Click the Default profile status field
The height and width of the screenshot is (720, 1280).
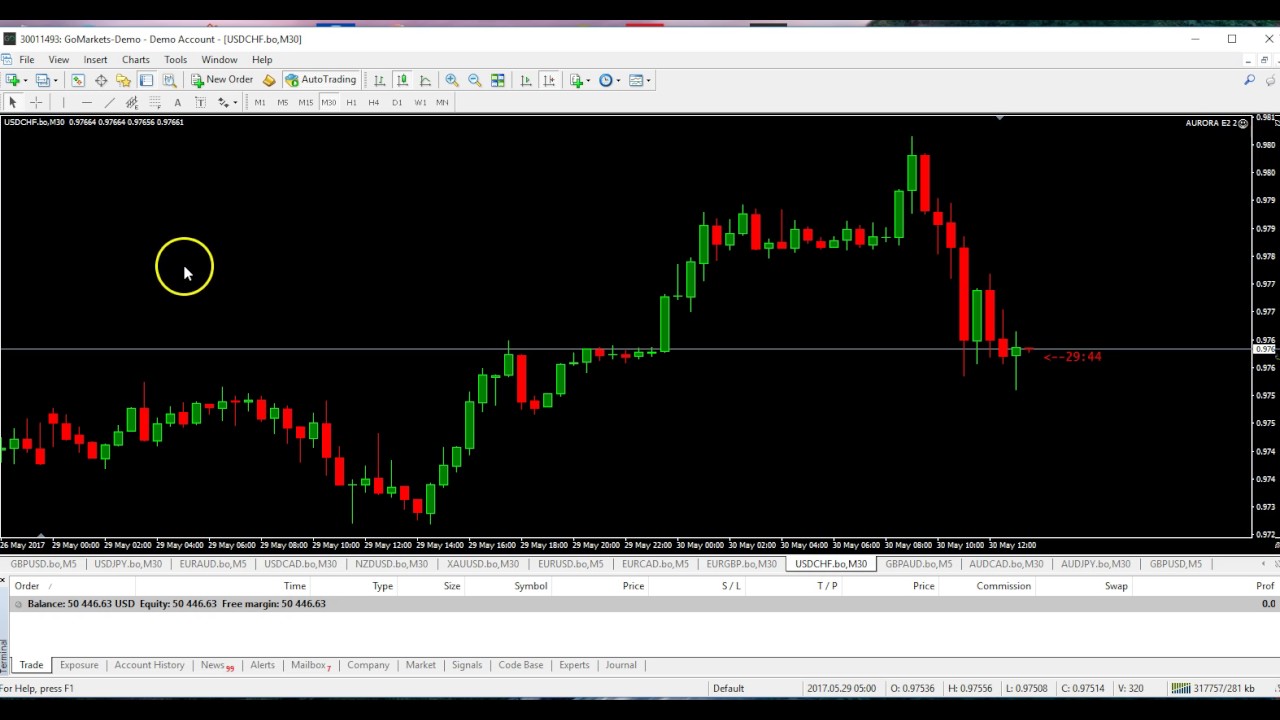click(x=729, y=688)
